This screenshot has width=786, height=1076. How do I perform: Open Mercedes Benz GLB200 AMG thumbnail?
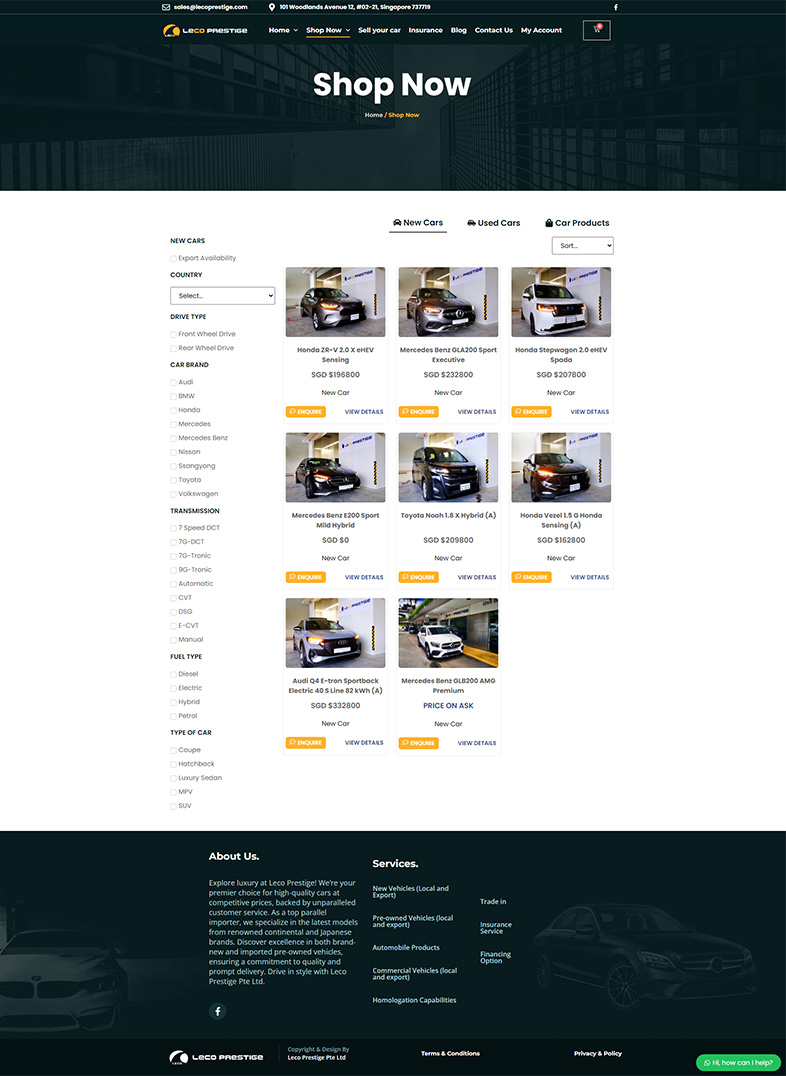click(x=448, y=633)
